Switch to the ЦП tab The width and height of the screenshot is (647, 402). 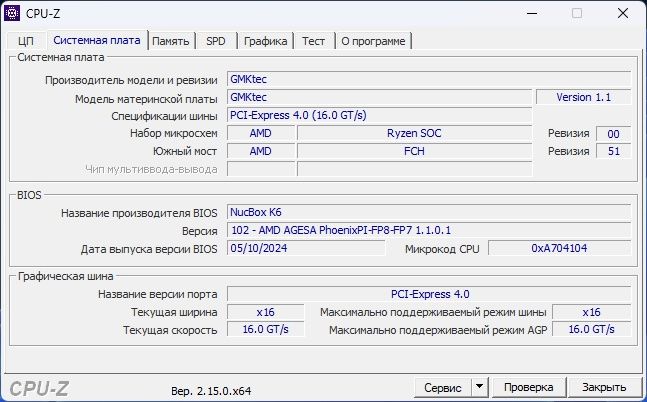pos(26,41)
